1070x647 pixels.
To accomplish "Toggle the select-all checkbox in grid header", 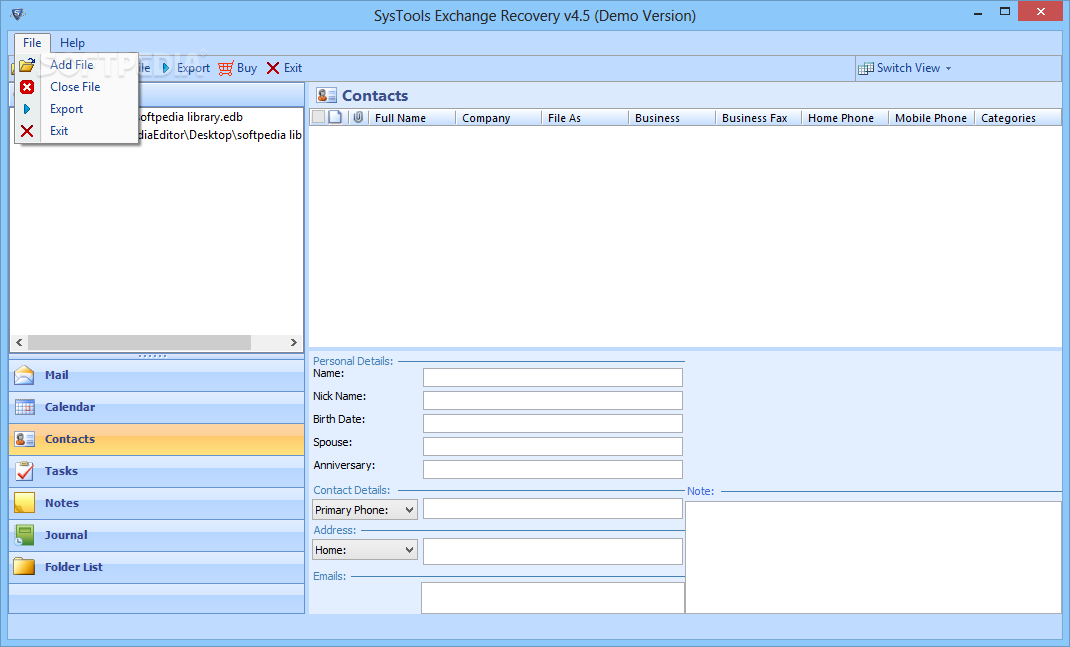I will pyautogui.click(x=318, y=117).
